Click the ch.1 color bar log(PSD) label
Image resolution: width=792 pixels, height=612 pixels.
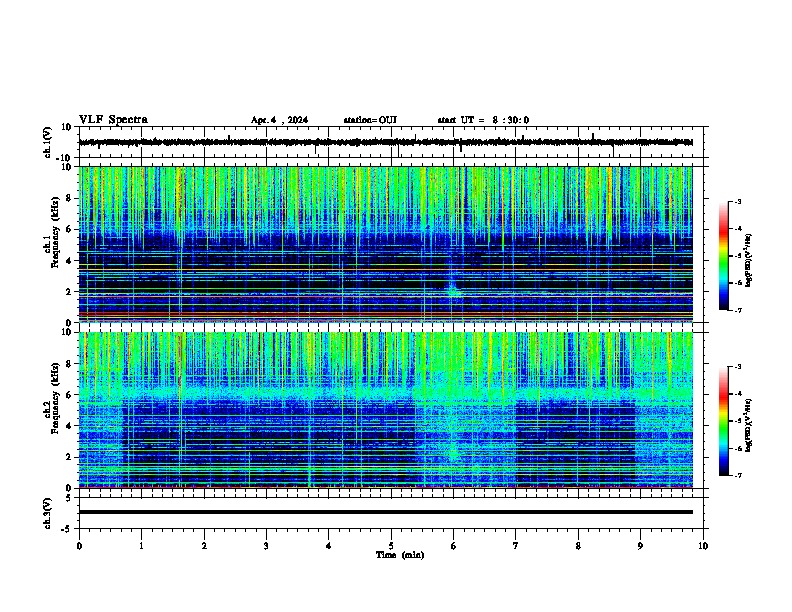click(x=748, y=261)
